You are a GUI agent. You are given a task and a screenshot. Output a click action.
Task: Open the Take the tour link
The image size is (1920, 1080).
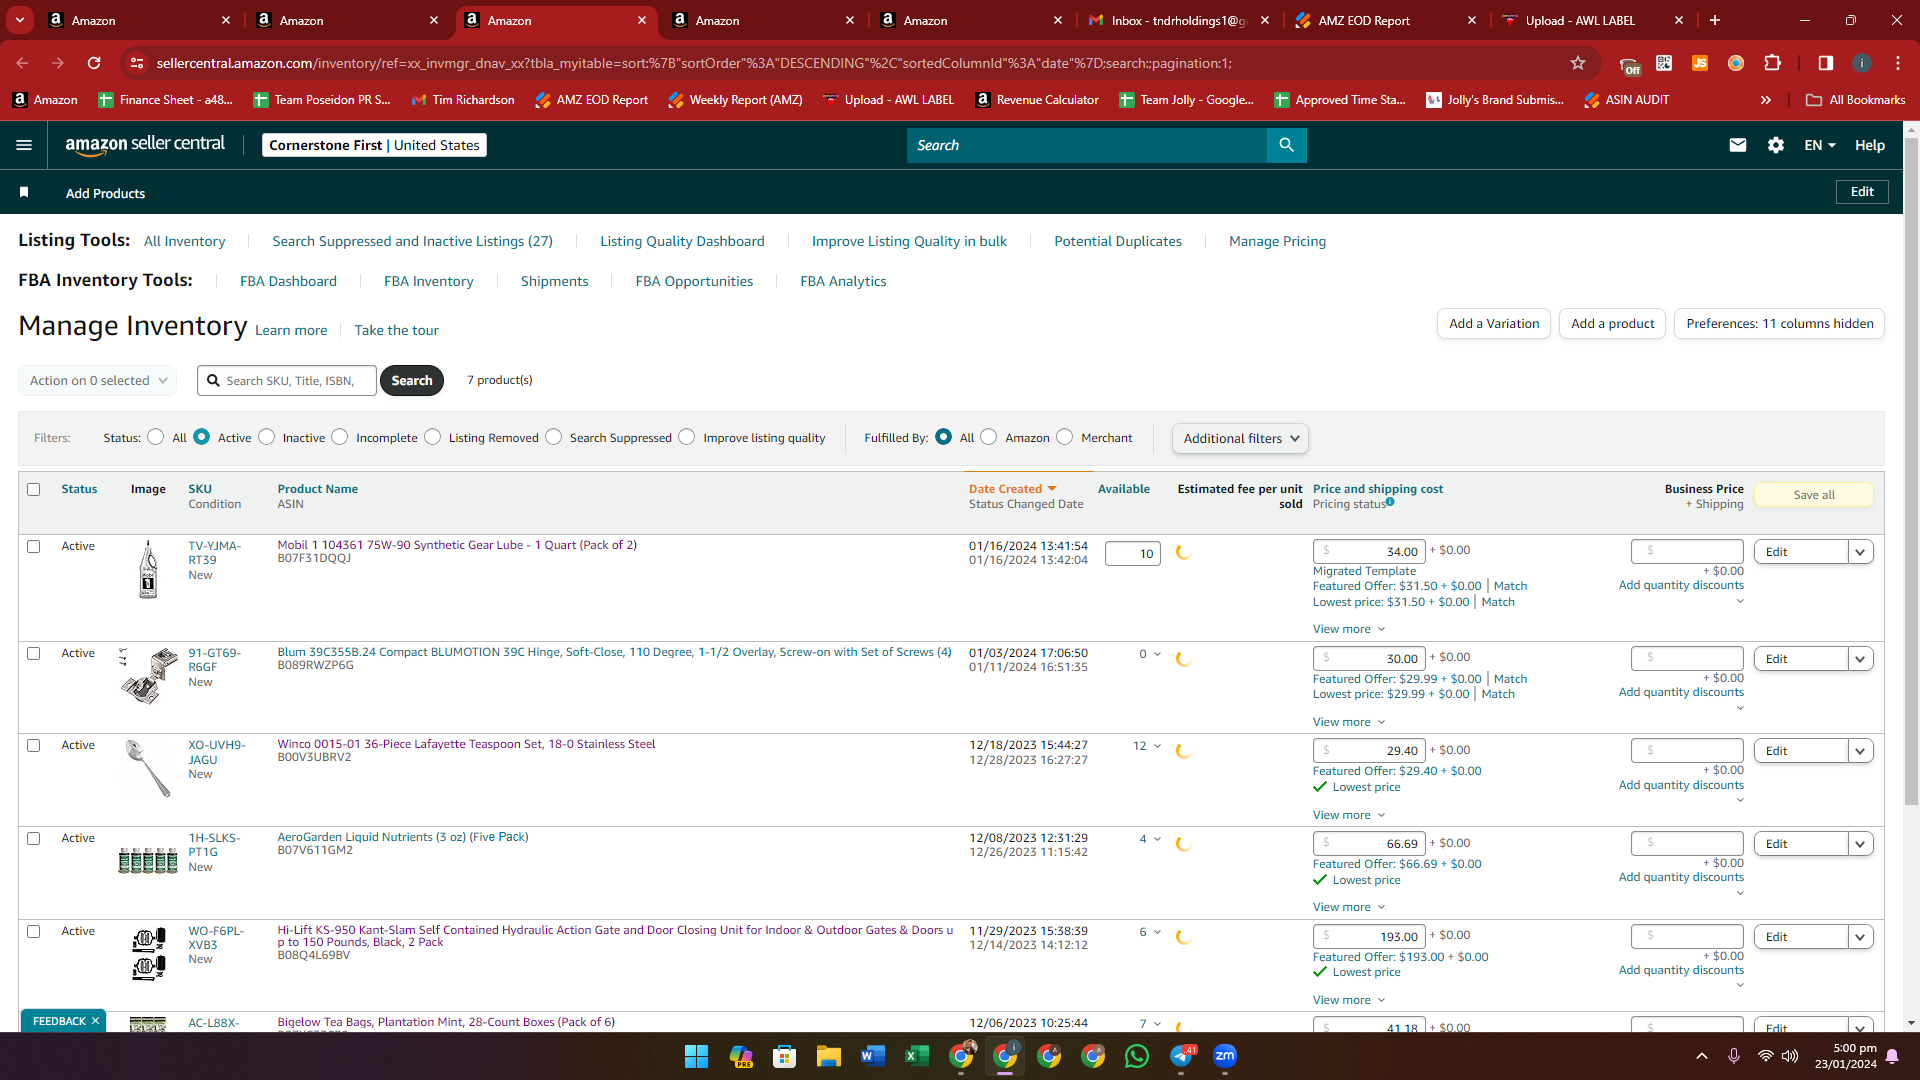(396, 330)
